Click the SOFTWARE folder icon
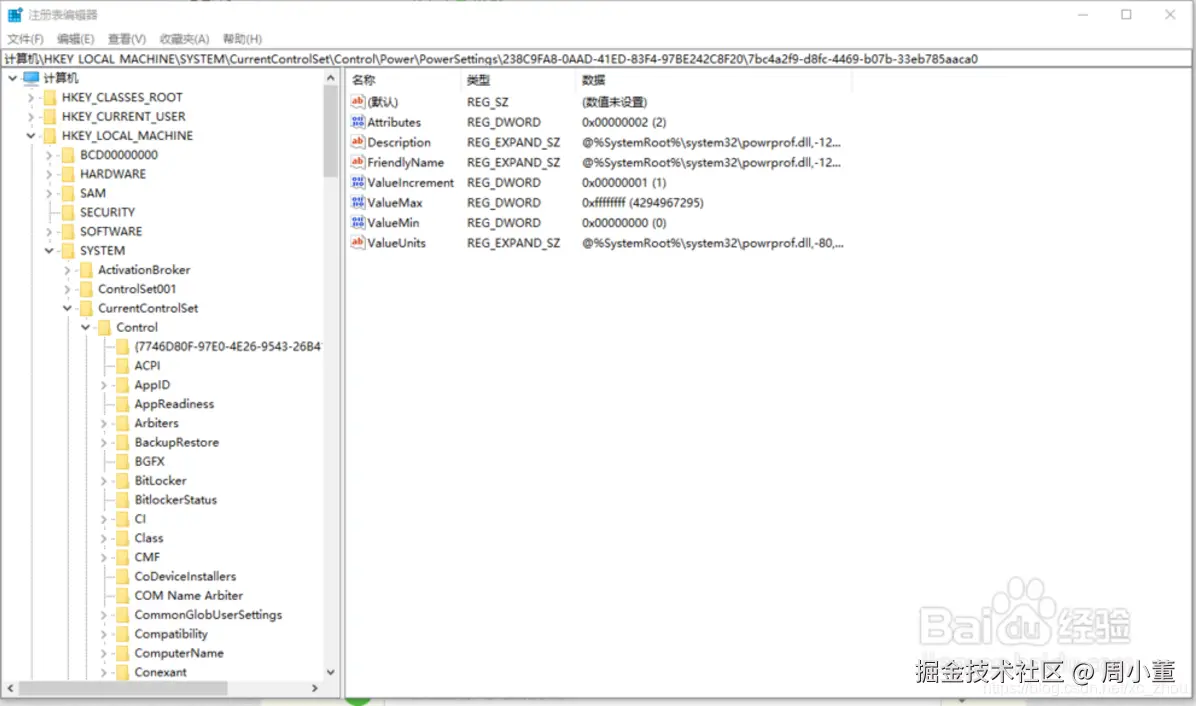Image resolution: width=1196 pixels, height=706 pixels. pyautogui.click(x=69, y=231)
